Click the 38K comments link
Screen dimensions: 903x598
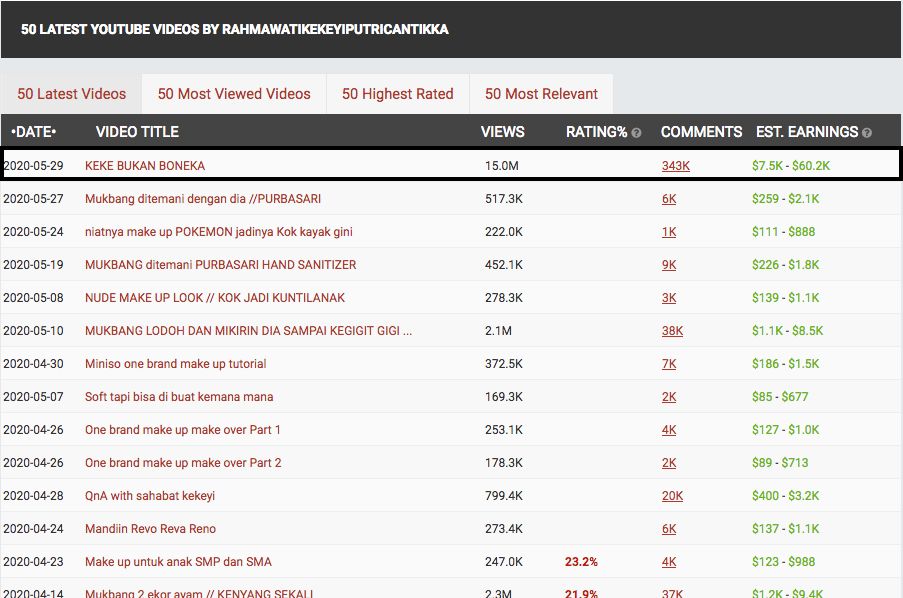point(672,331)
